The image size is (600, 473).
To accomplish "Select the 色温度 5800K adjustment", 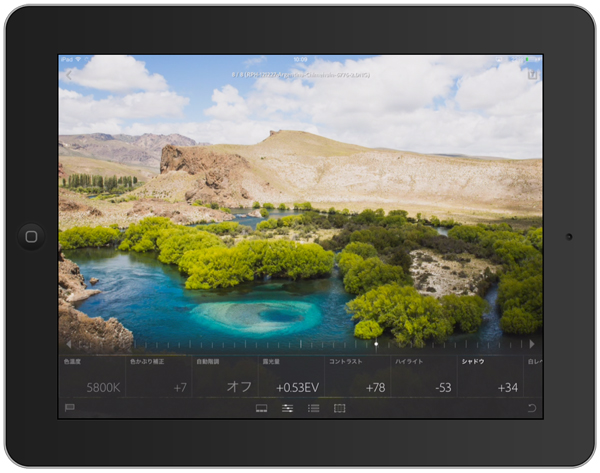I will click(92, 377).
